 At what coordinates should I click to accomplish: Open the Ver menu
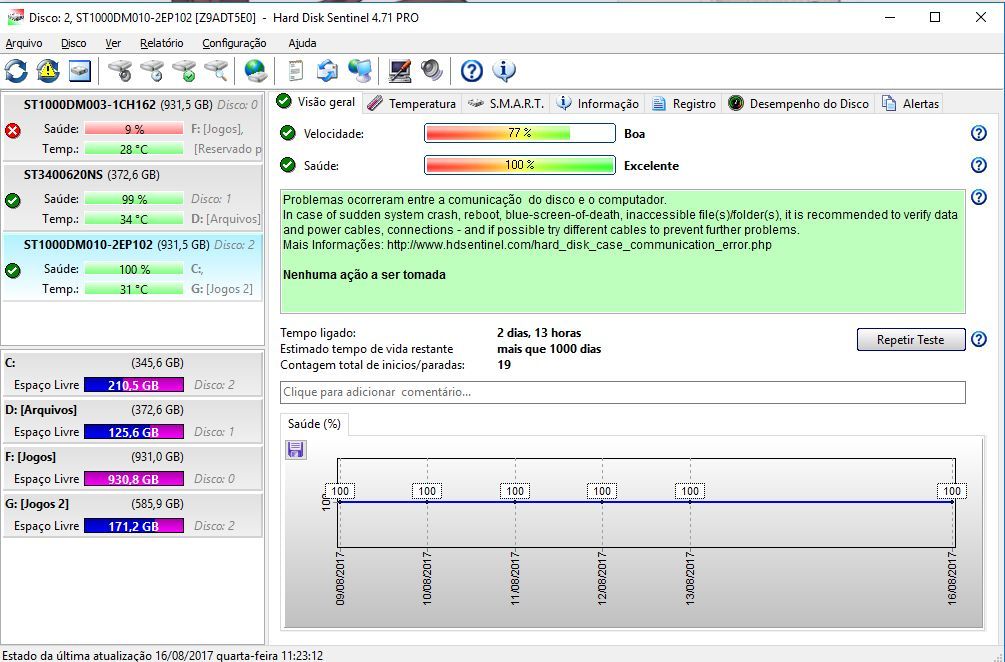[x=113, y=43]
